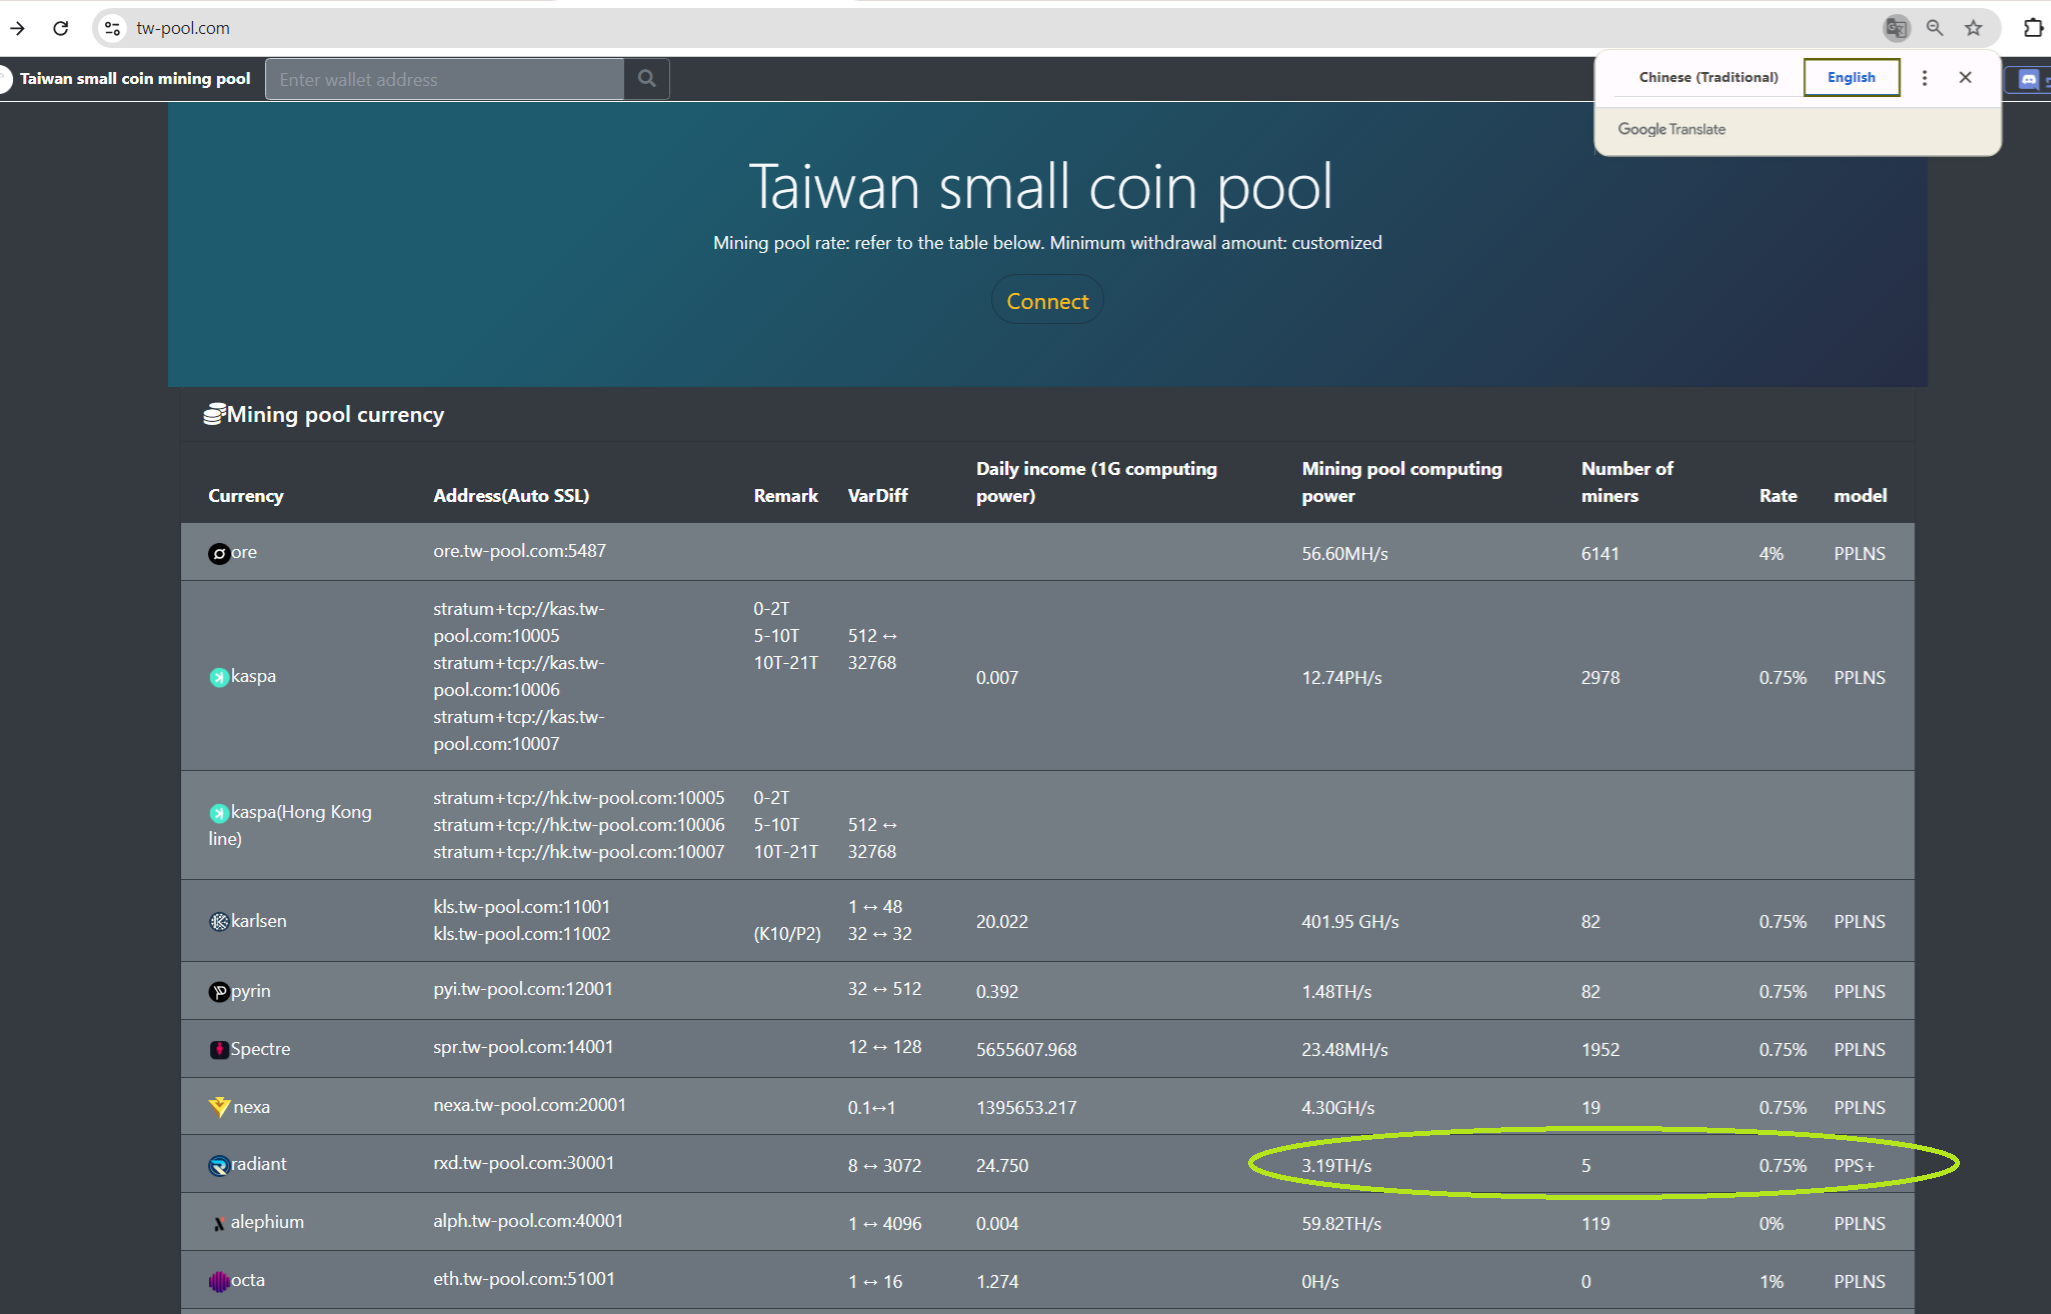Image resolution: width=2051 pixels, height=1314 pixels.
Task: Open the browser extensions puzzle icon
Action: [2033, 28]
